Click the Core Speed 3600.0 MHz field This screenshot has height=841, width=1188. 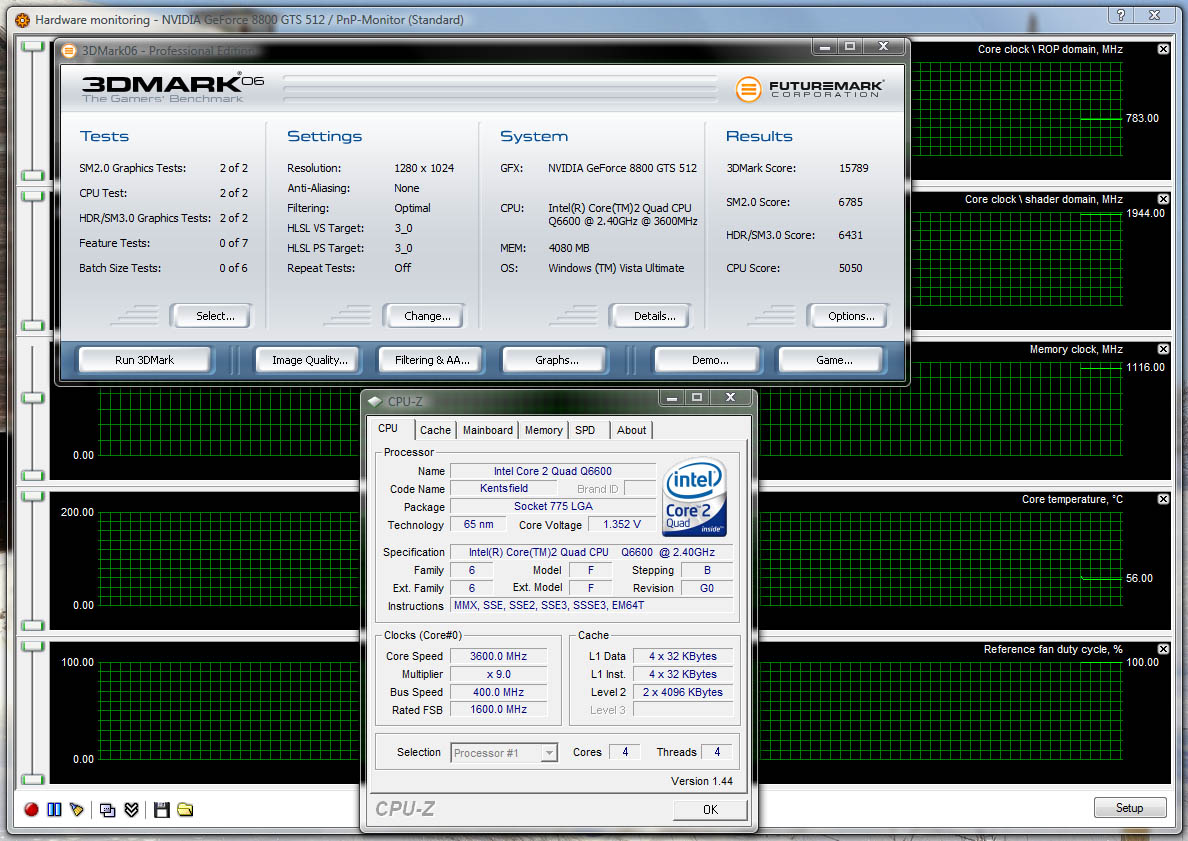click(499, 656)
